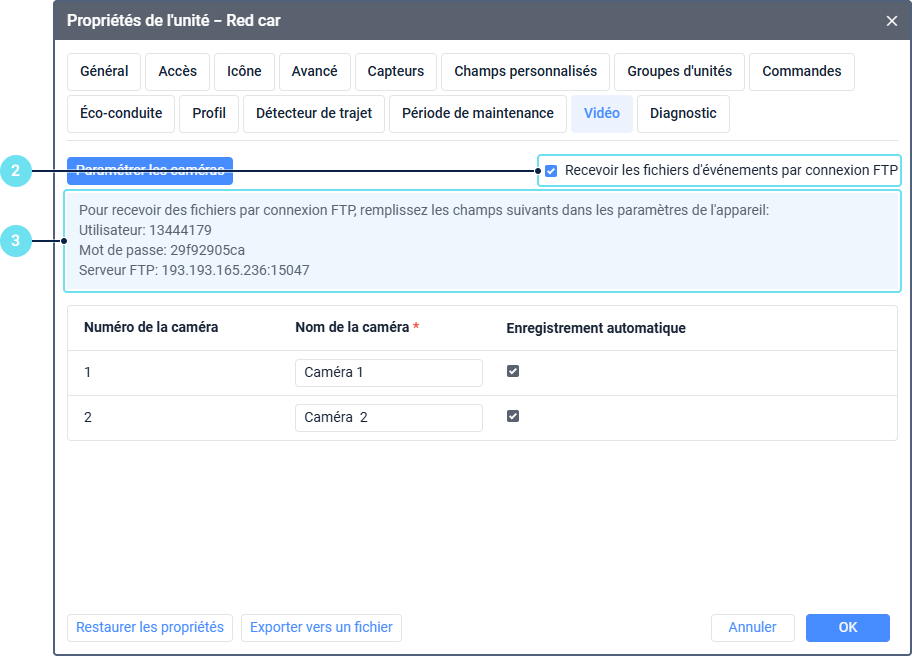Click Exporter vers un fichier
This screenshot has width=912, height=656.
tap(321, 628)
